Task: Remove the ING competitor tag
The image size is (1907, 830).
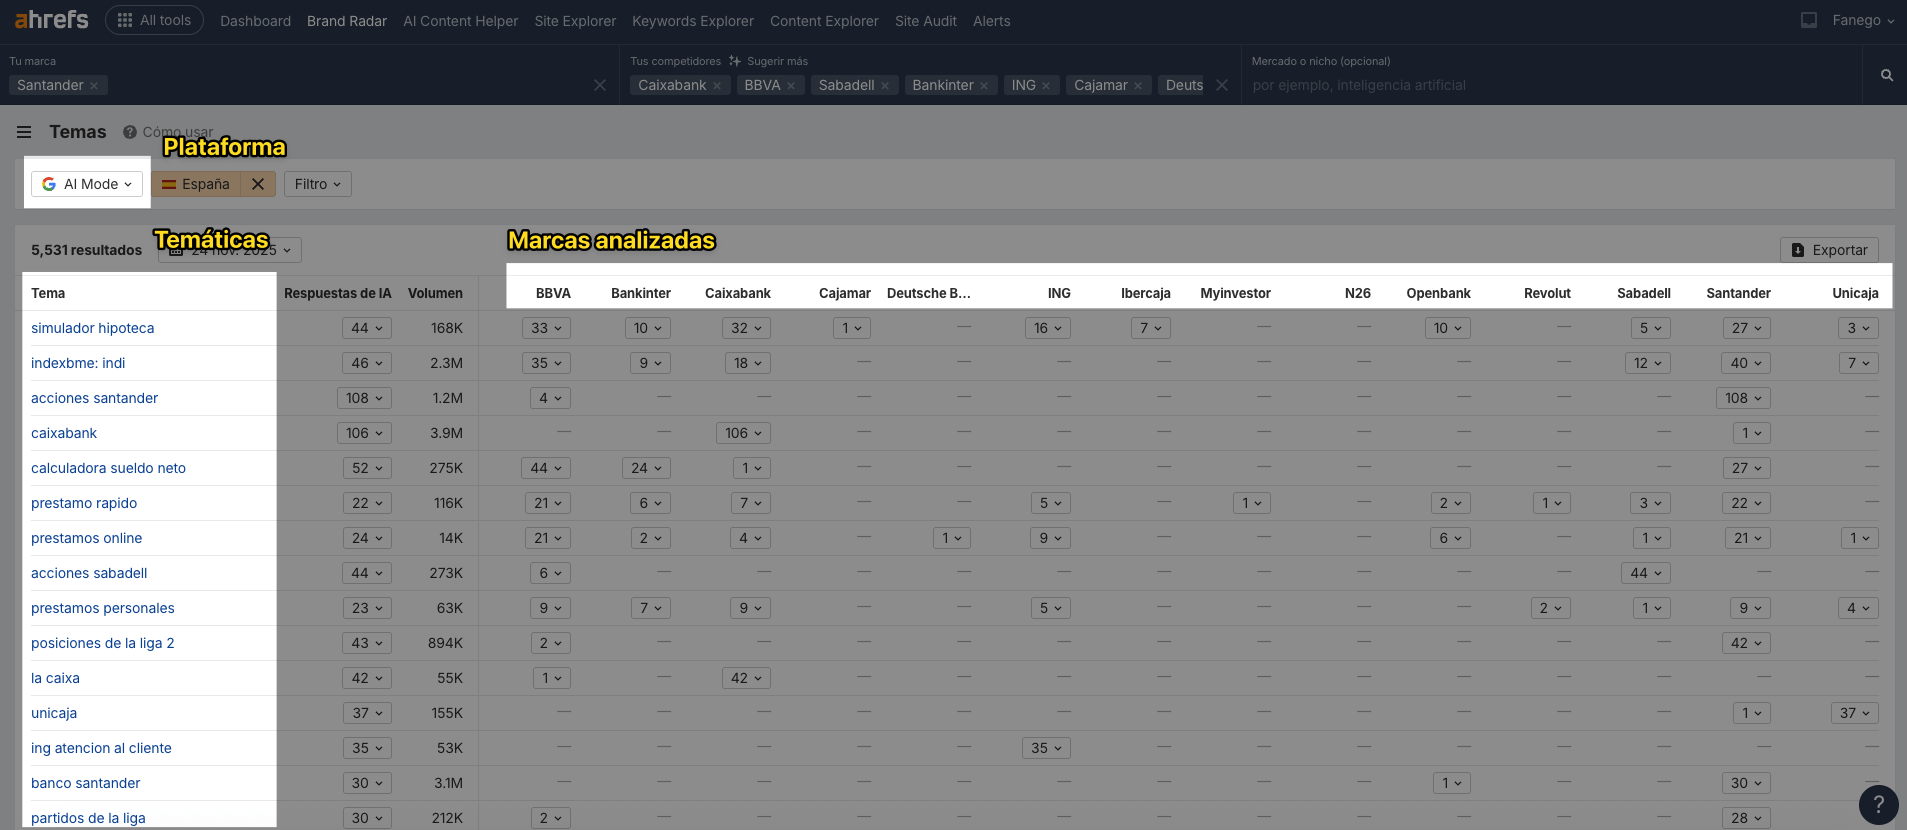Action: coord(1046,86)
